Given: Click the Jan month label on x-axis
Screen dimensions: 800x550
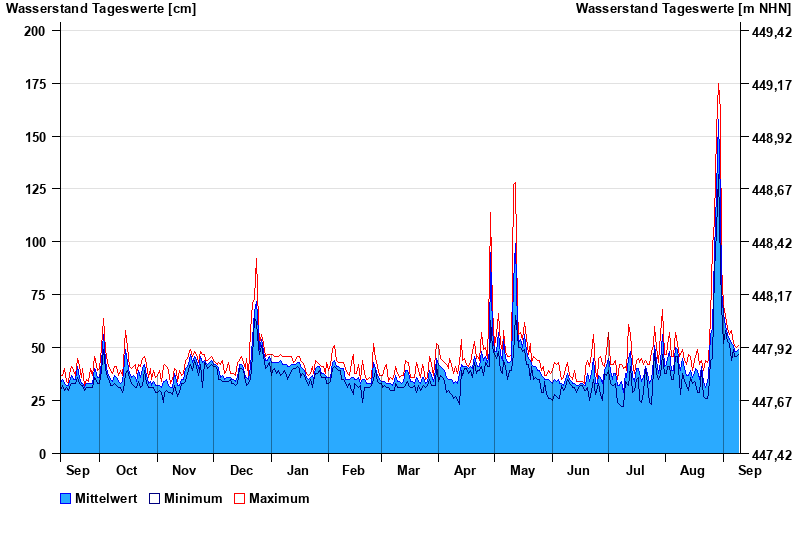Looking at the screenshot, I should click(x=298, y=470).
